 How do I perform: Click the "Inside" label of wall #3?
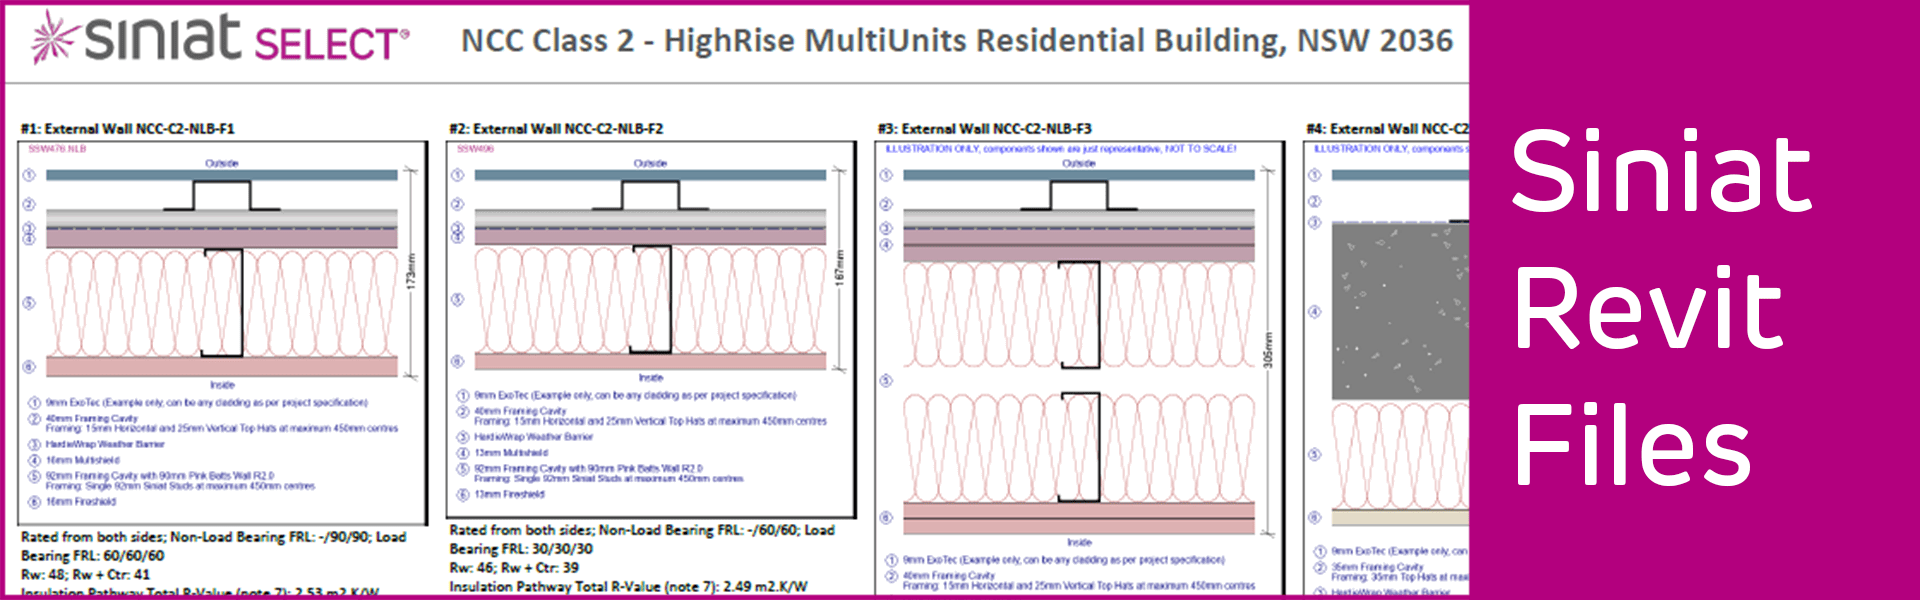pos(1079,542)
